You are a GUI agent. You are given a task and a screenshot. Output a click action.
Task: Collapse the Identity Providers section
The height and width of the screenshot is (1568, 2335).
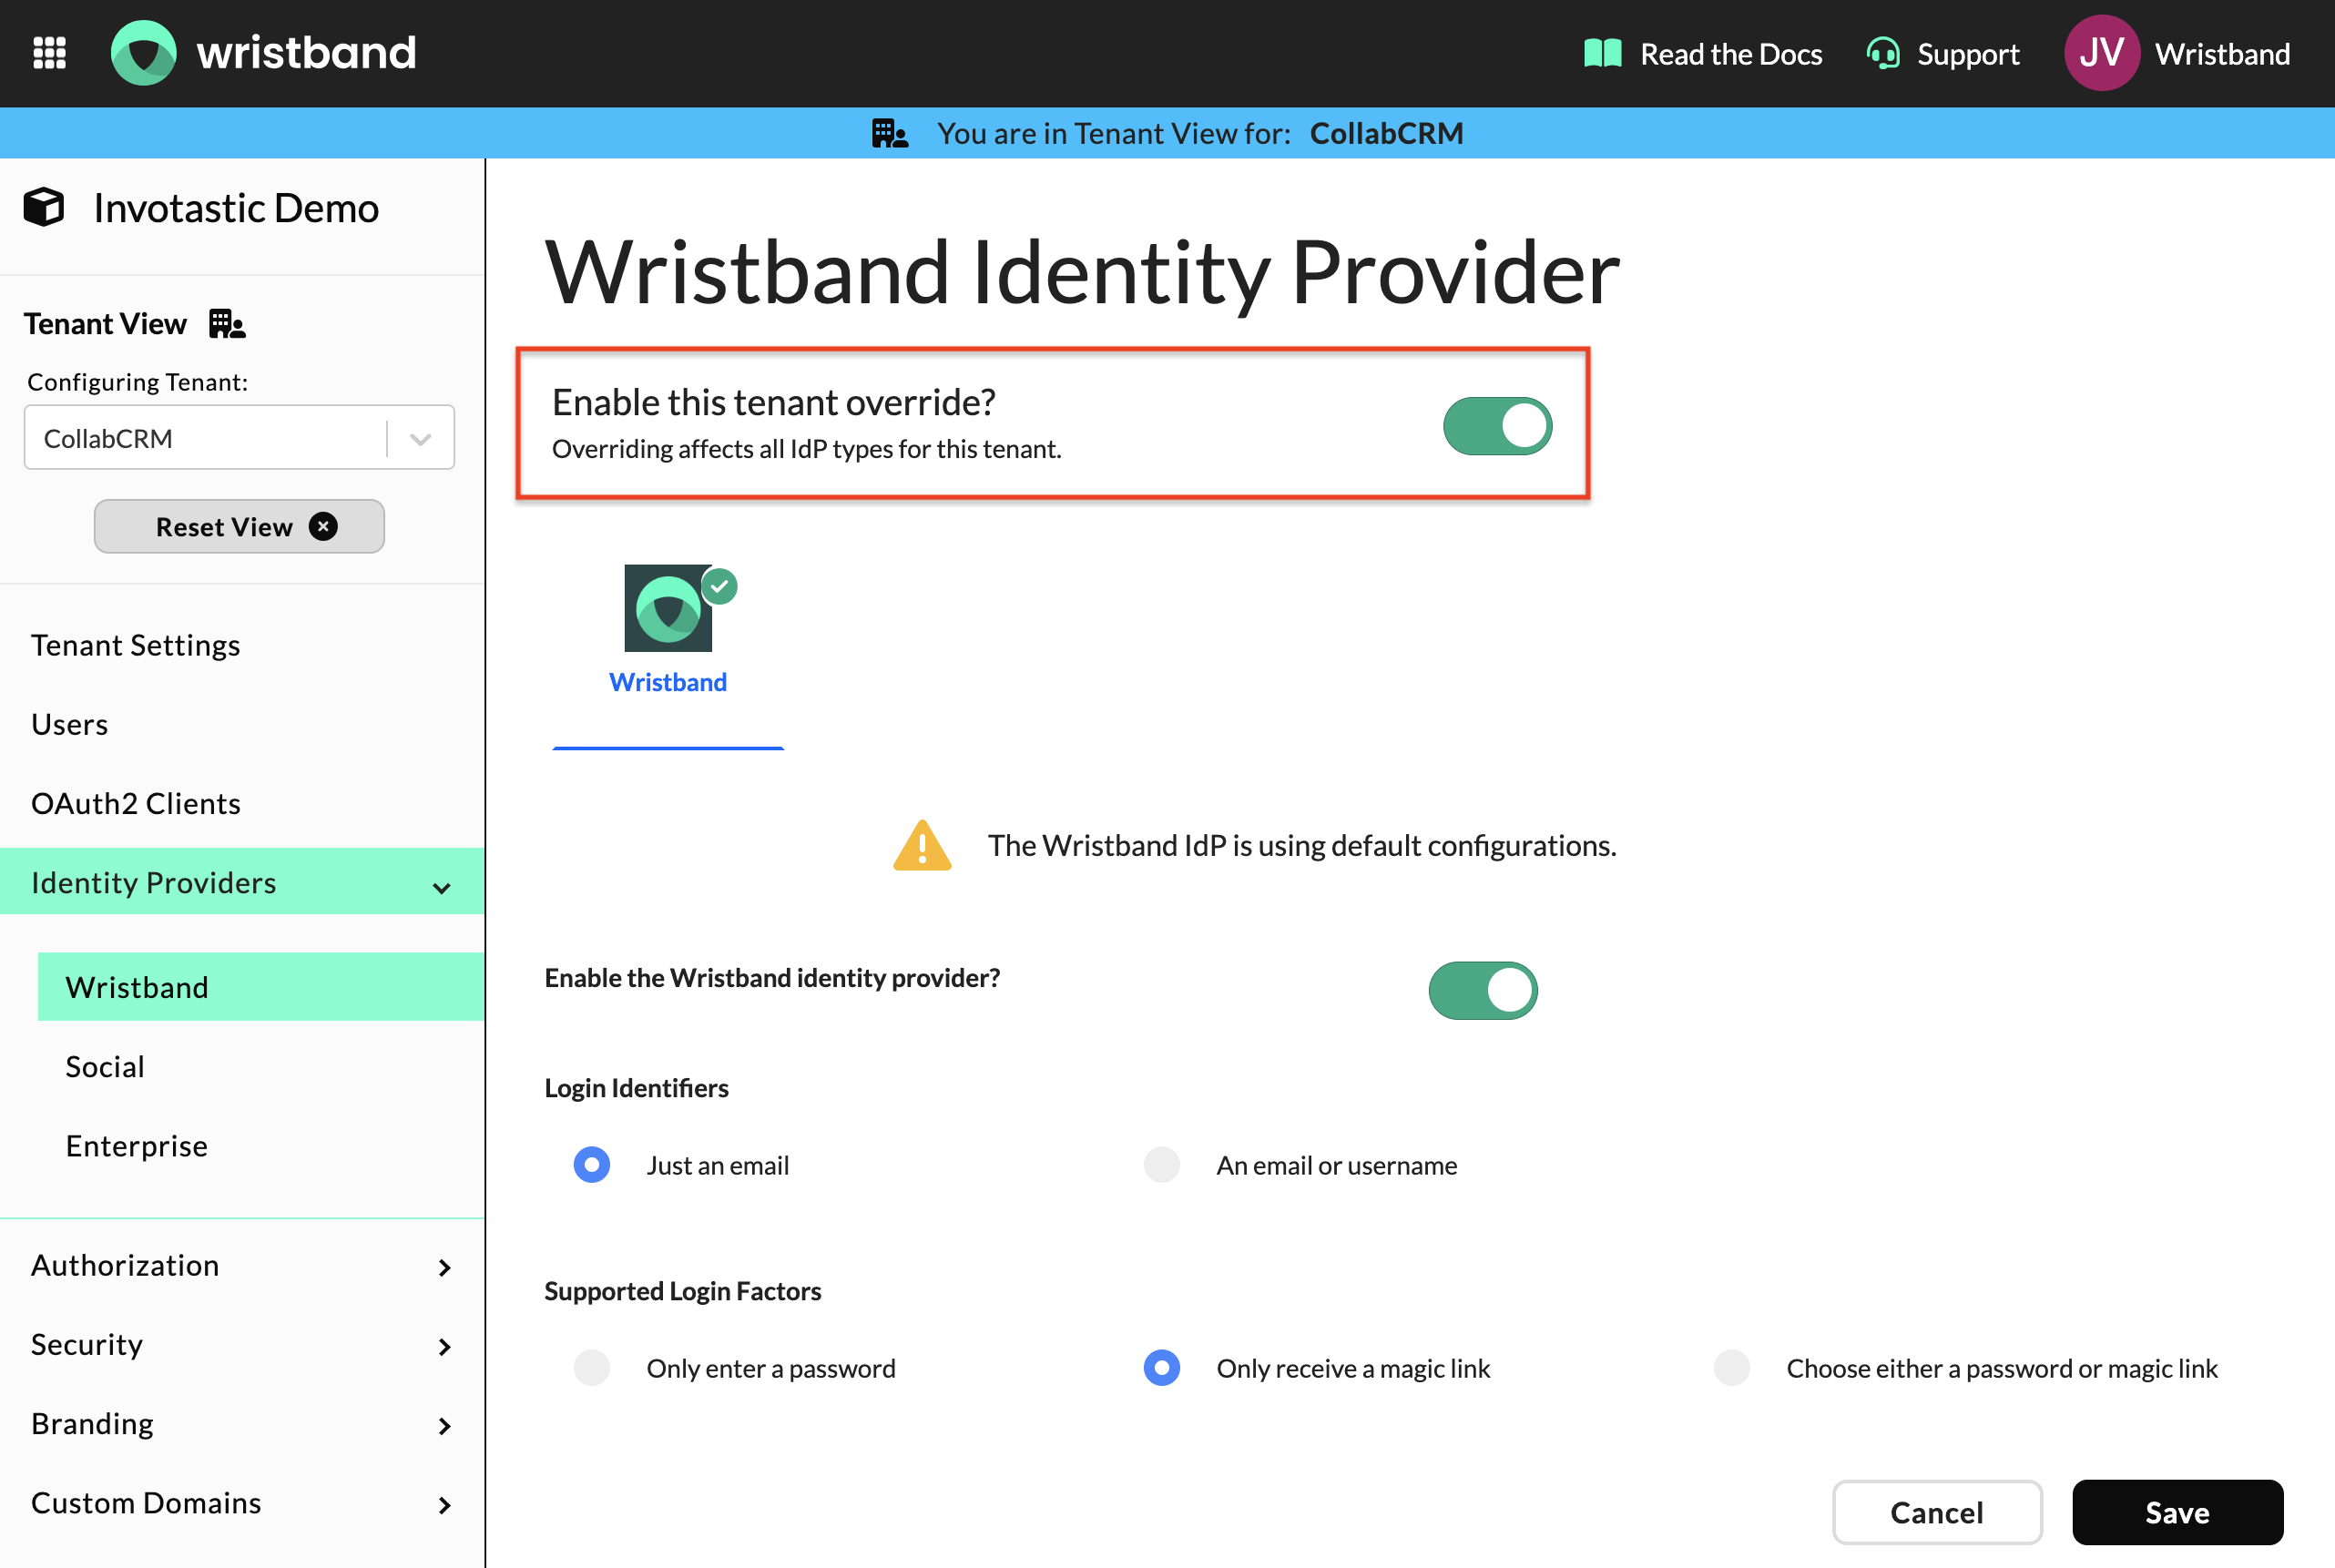(x=441, y=887)
